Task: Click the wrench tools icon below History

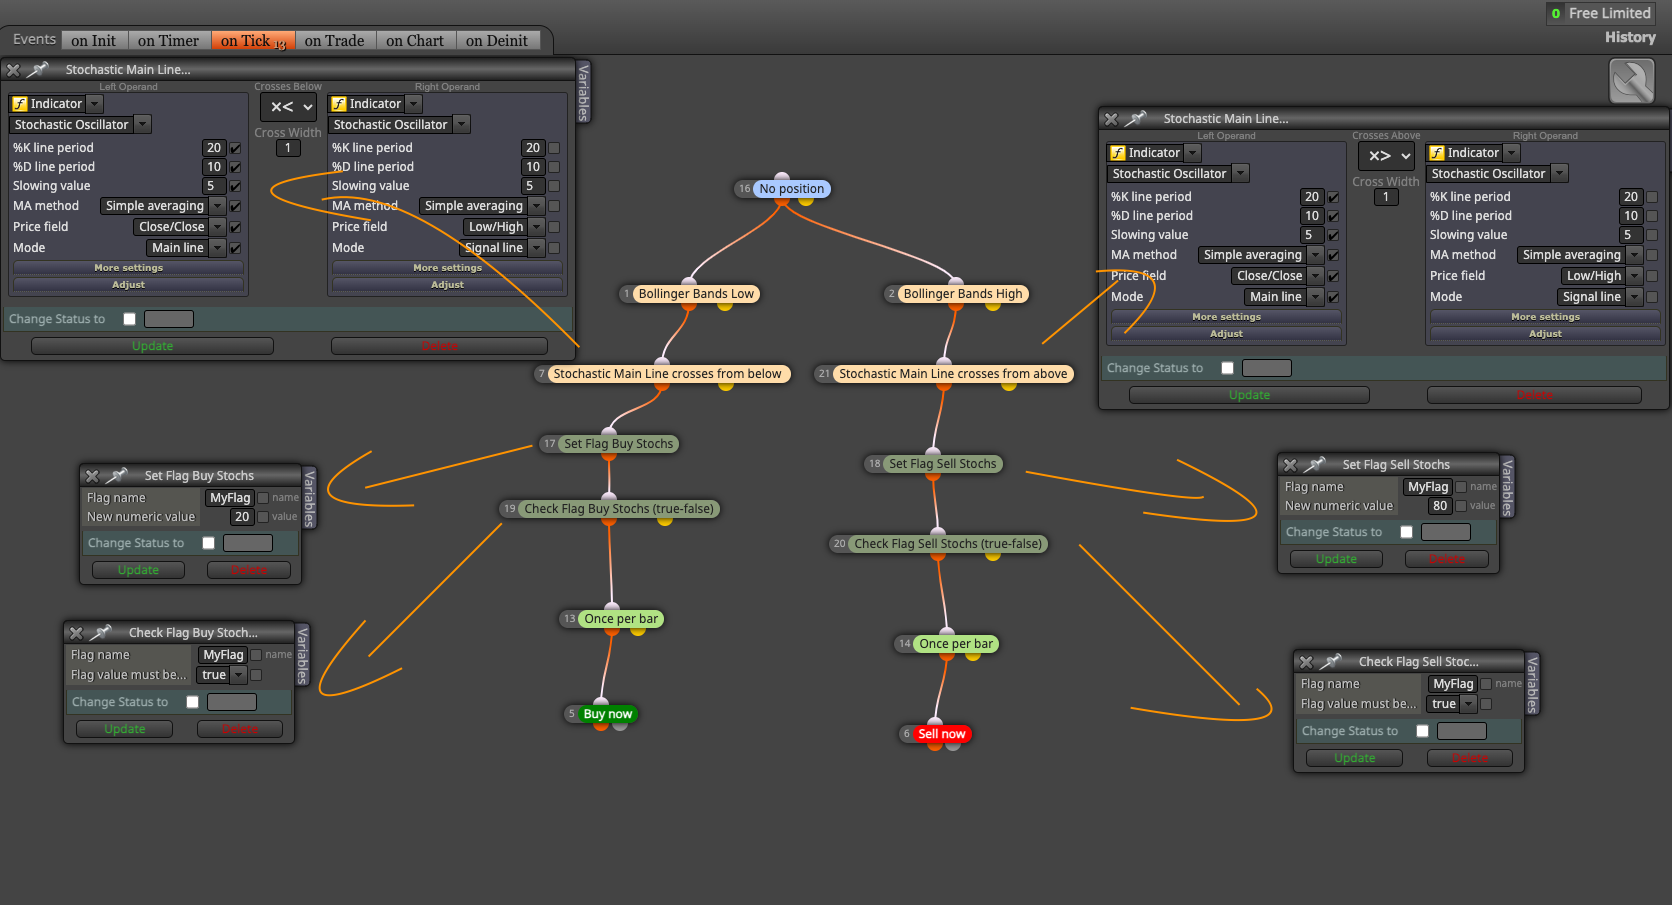Action: (1631, 81)
